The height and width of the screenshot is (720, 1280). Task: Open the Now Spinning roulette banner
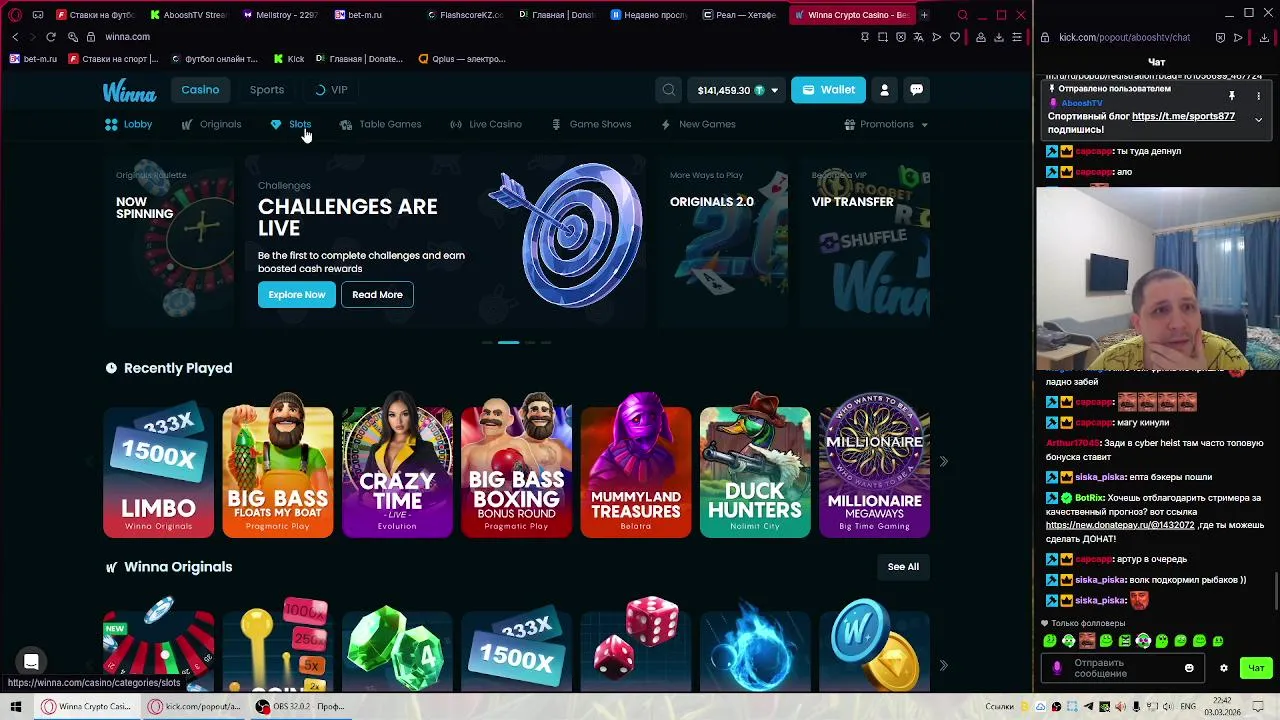[167, 240]
